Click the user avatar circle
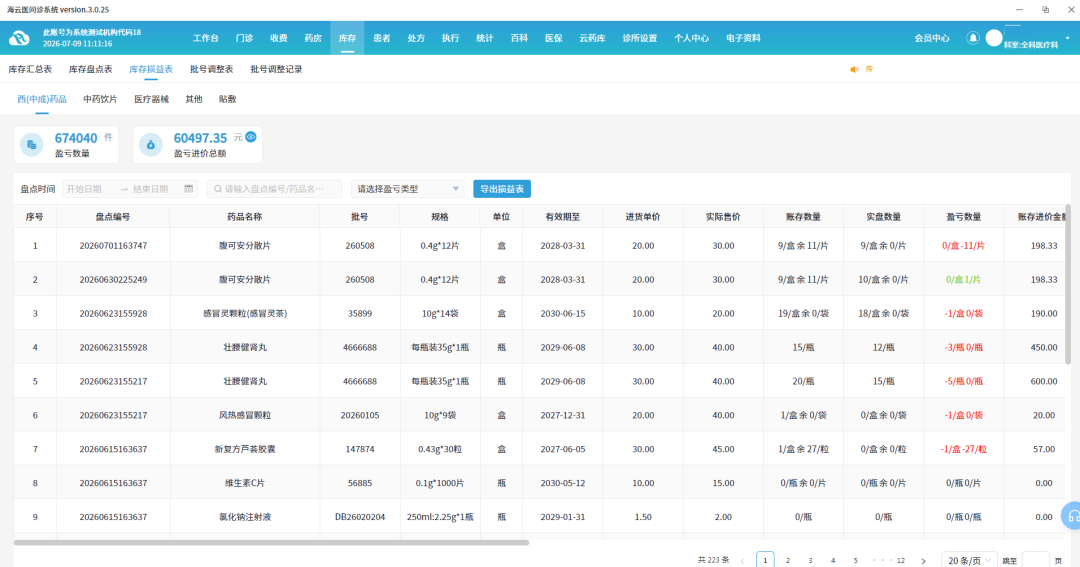This screenshot has width=1080, height=567. tap(994, 38)
